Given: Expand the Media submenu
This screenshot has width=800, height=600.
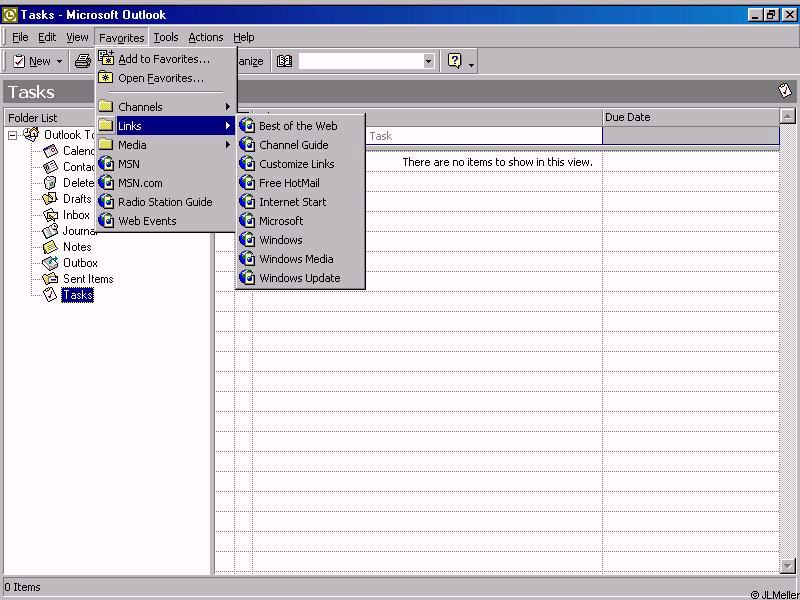Looking at the screenshot, I should (x=166, y=145).
